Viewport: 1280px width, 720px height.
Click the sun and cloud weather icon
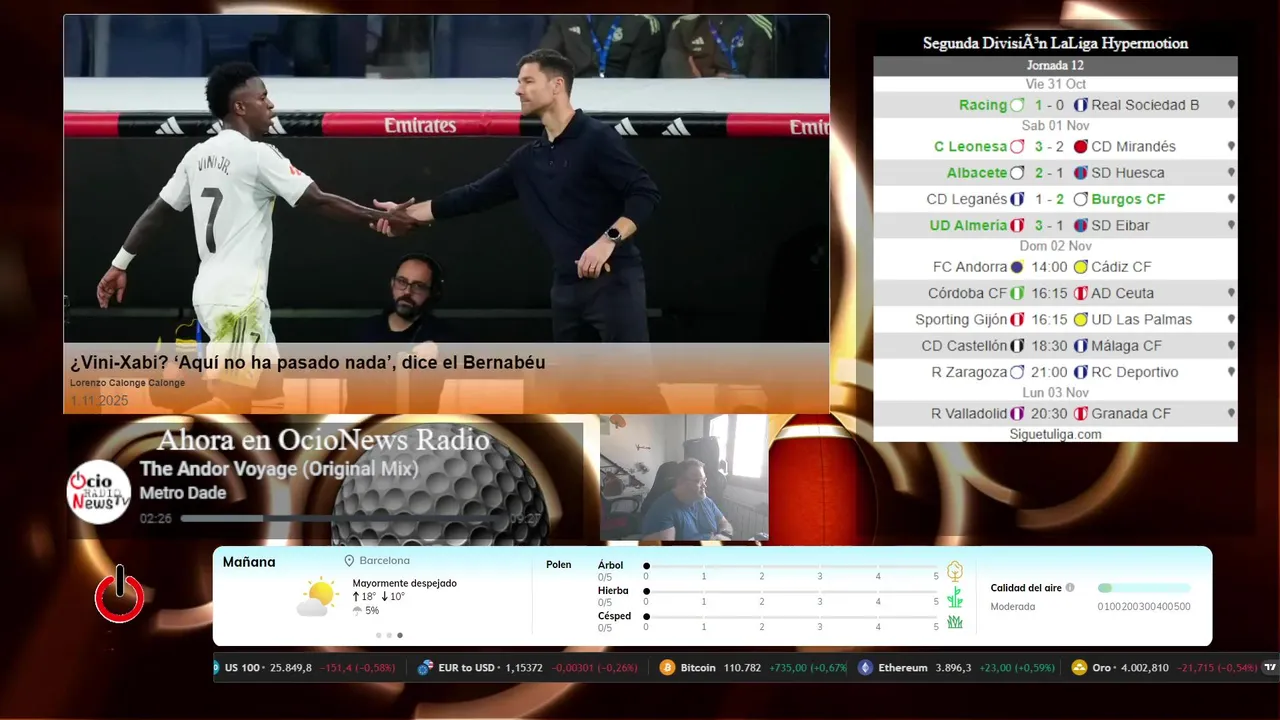[317, 597]
